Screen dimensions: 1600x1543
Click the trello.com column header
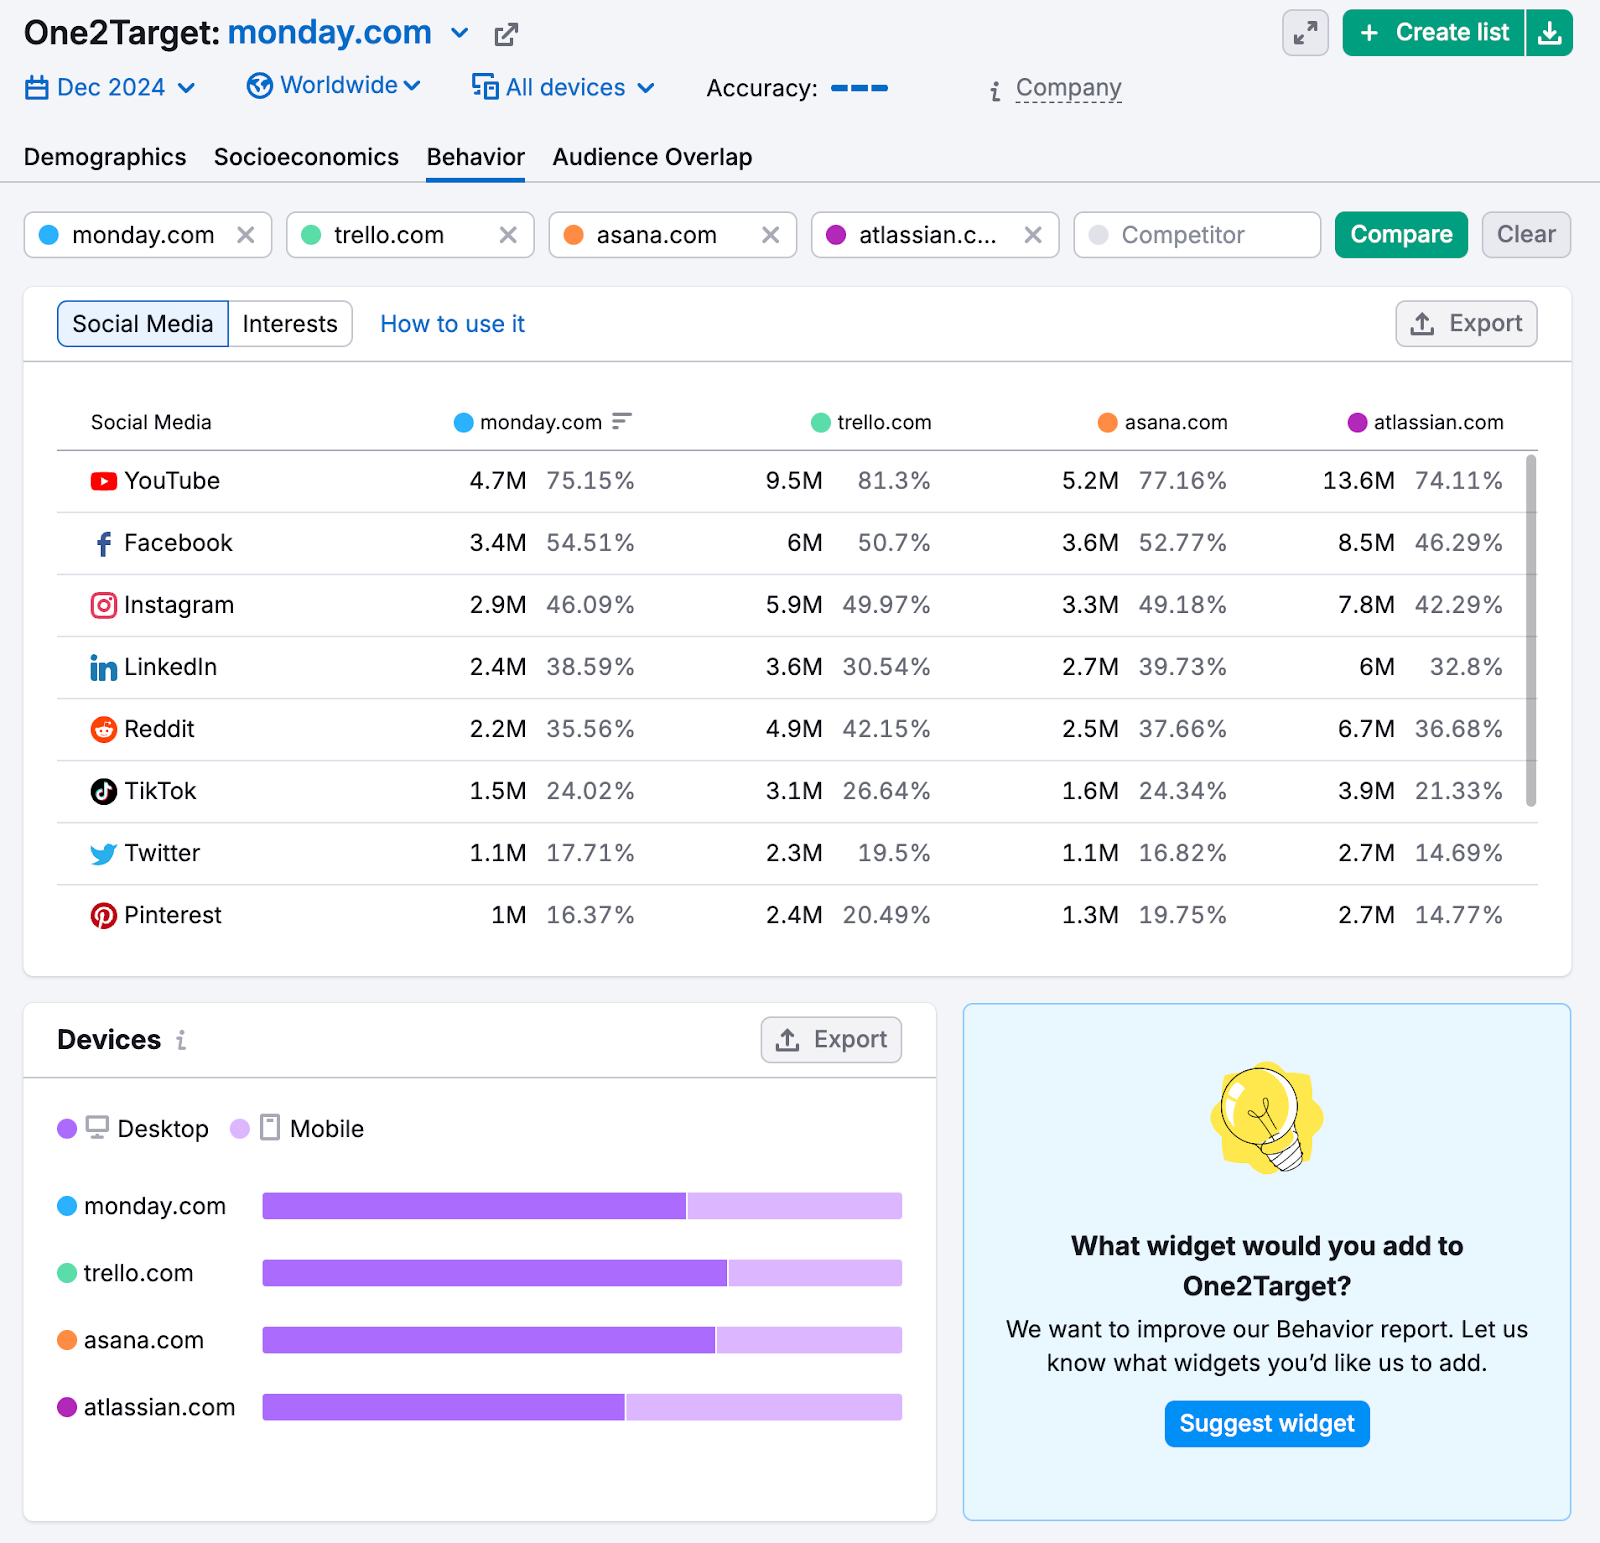coord(871,422)
